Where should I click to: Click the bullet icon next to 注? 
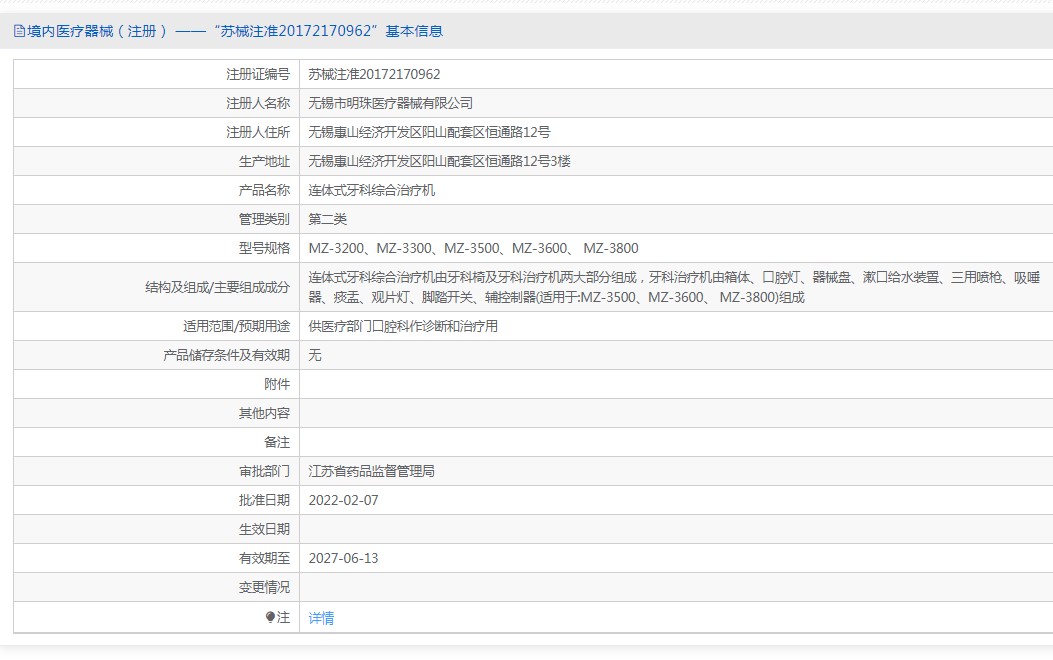point(270,618)
